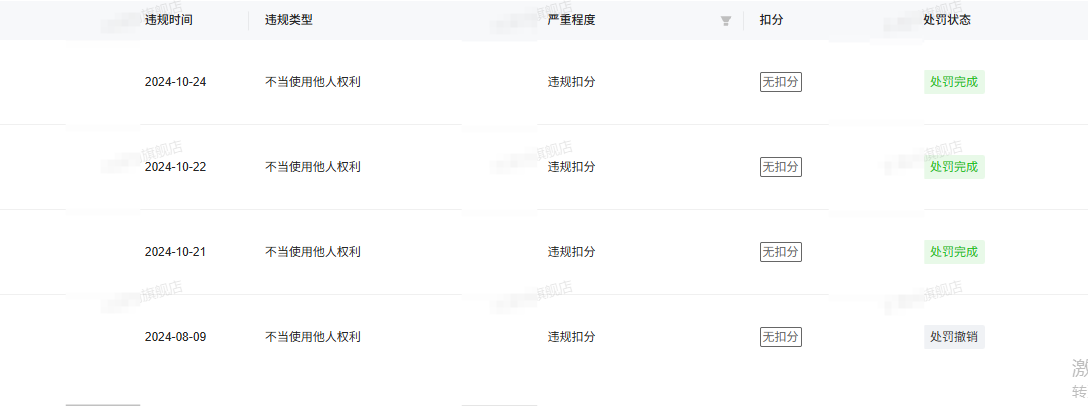Click the 处罚撤销 status tag
This screenshot has height=406, width=1088.
point(954,337)
